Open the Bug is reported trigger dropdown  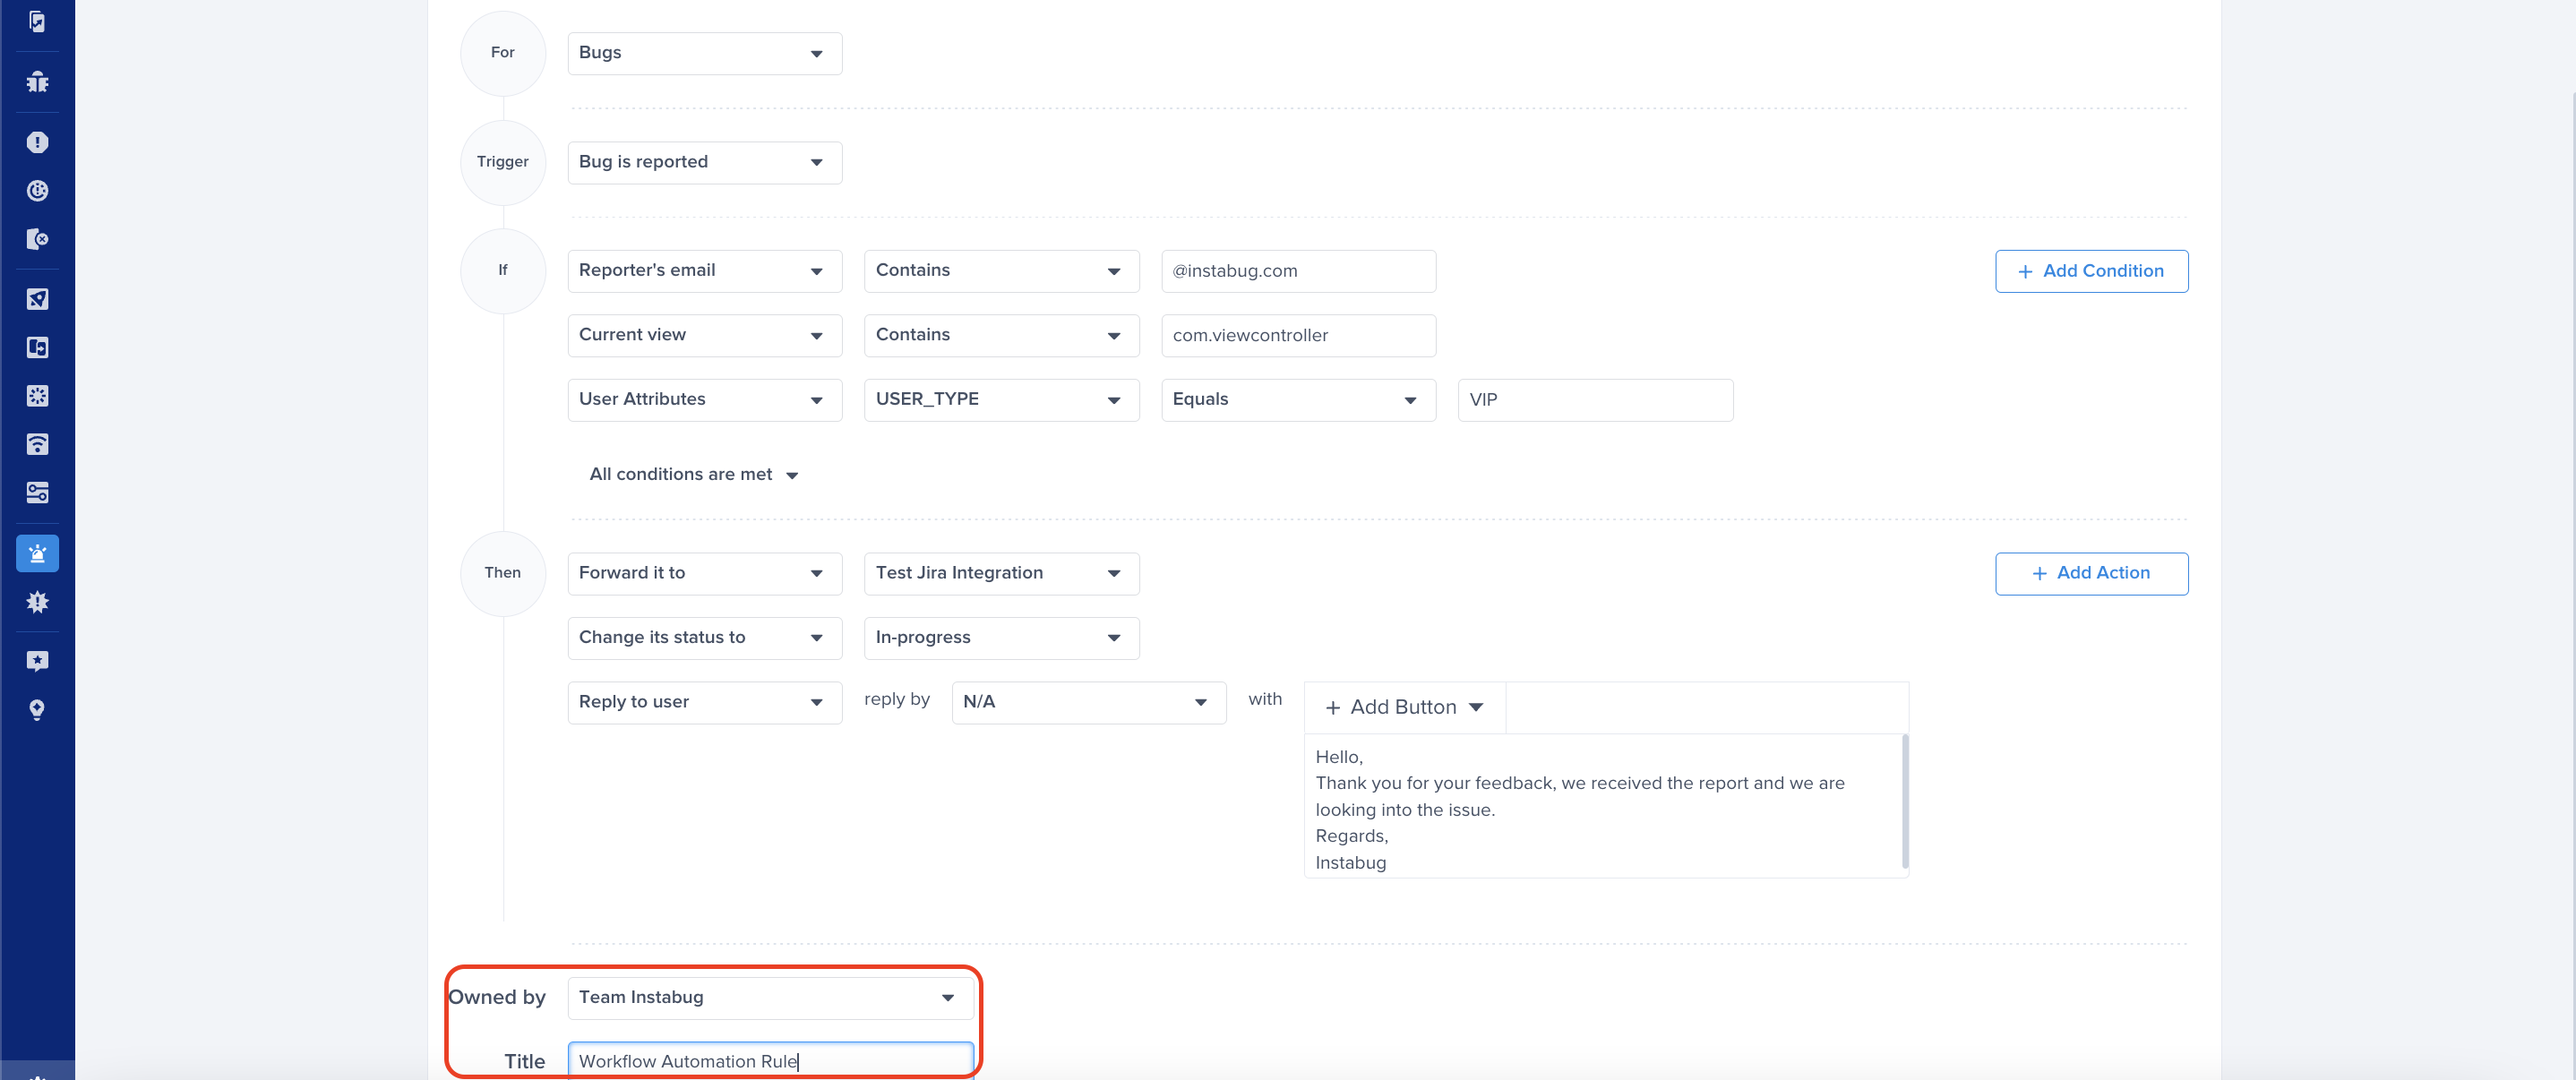[x=704, y=162]
